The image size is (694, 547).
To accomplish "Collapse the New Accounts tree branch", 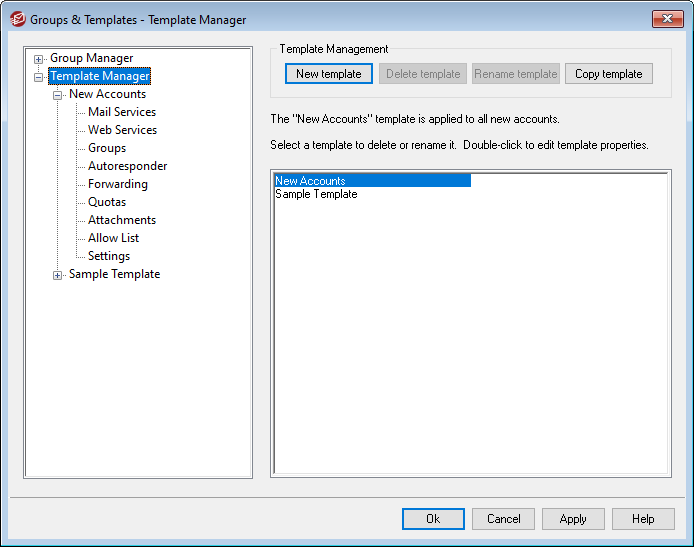I will pyautogui.click(x=58, y=95).
